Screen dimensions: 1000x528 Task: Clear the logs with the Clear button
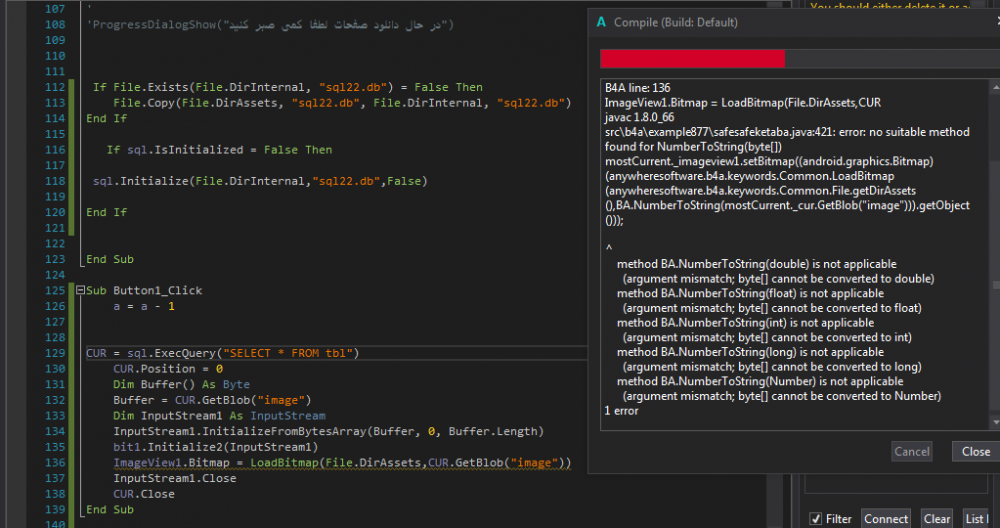click(x=937, y=519)
